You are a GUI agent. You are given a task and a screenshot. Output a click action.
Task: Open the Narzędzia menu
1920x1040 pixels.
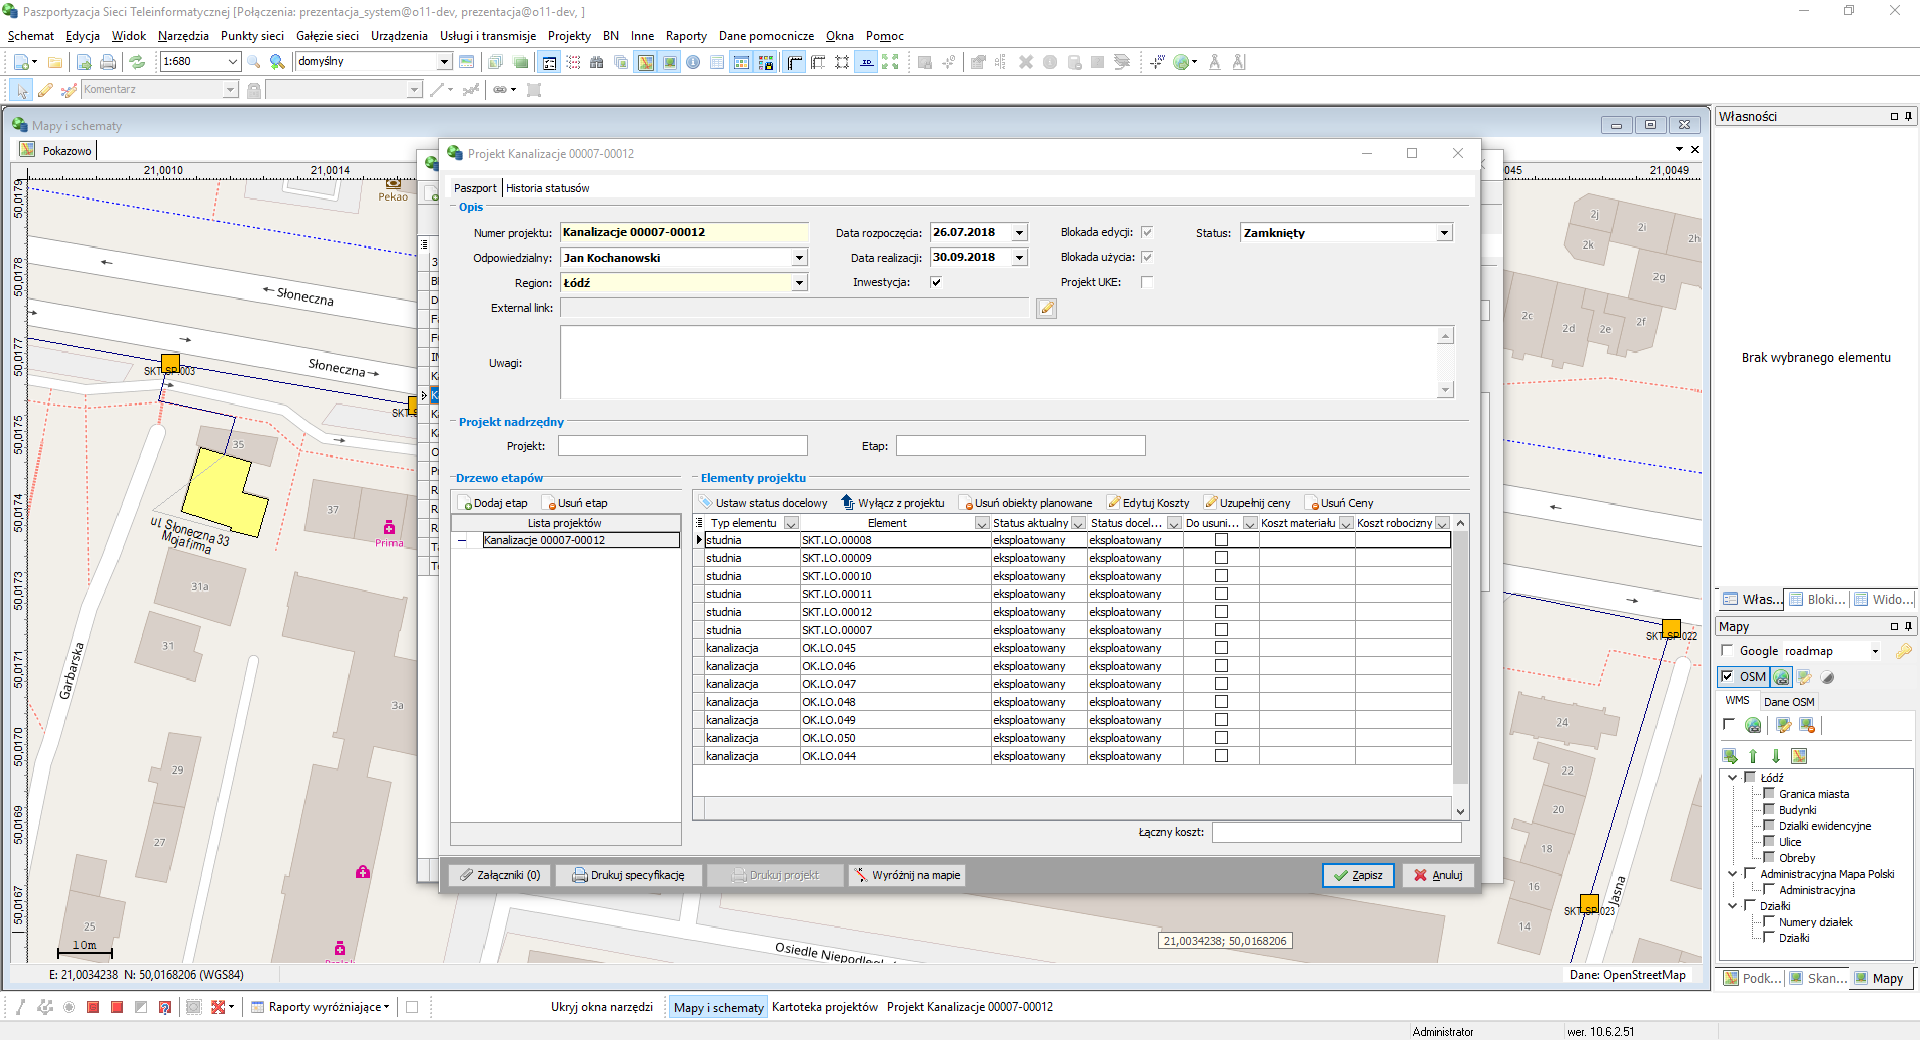click(183, 36)
